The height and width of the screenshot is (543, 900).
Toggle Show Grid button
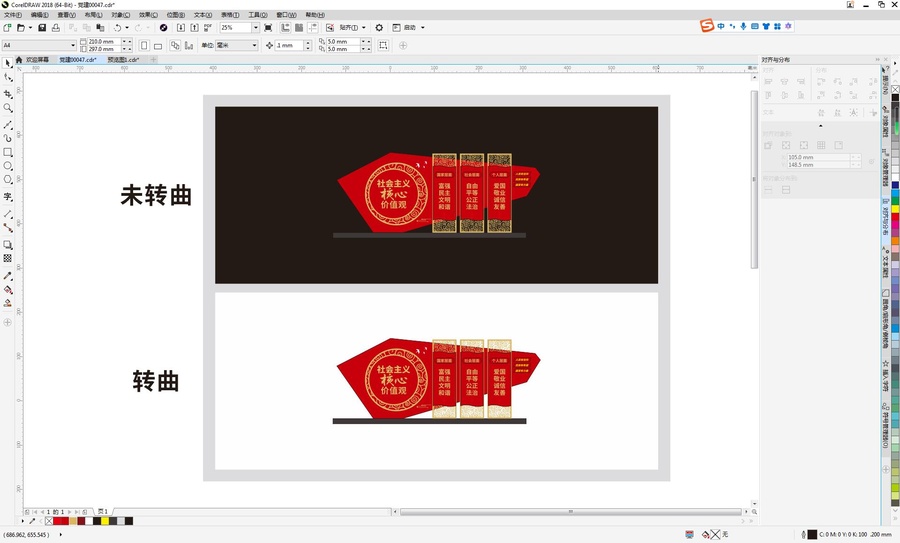[x=299, y=28]
